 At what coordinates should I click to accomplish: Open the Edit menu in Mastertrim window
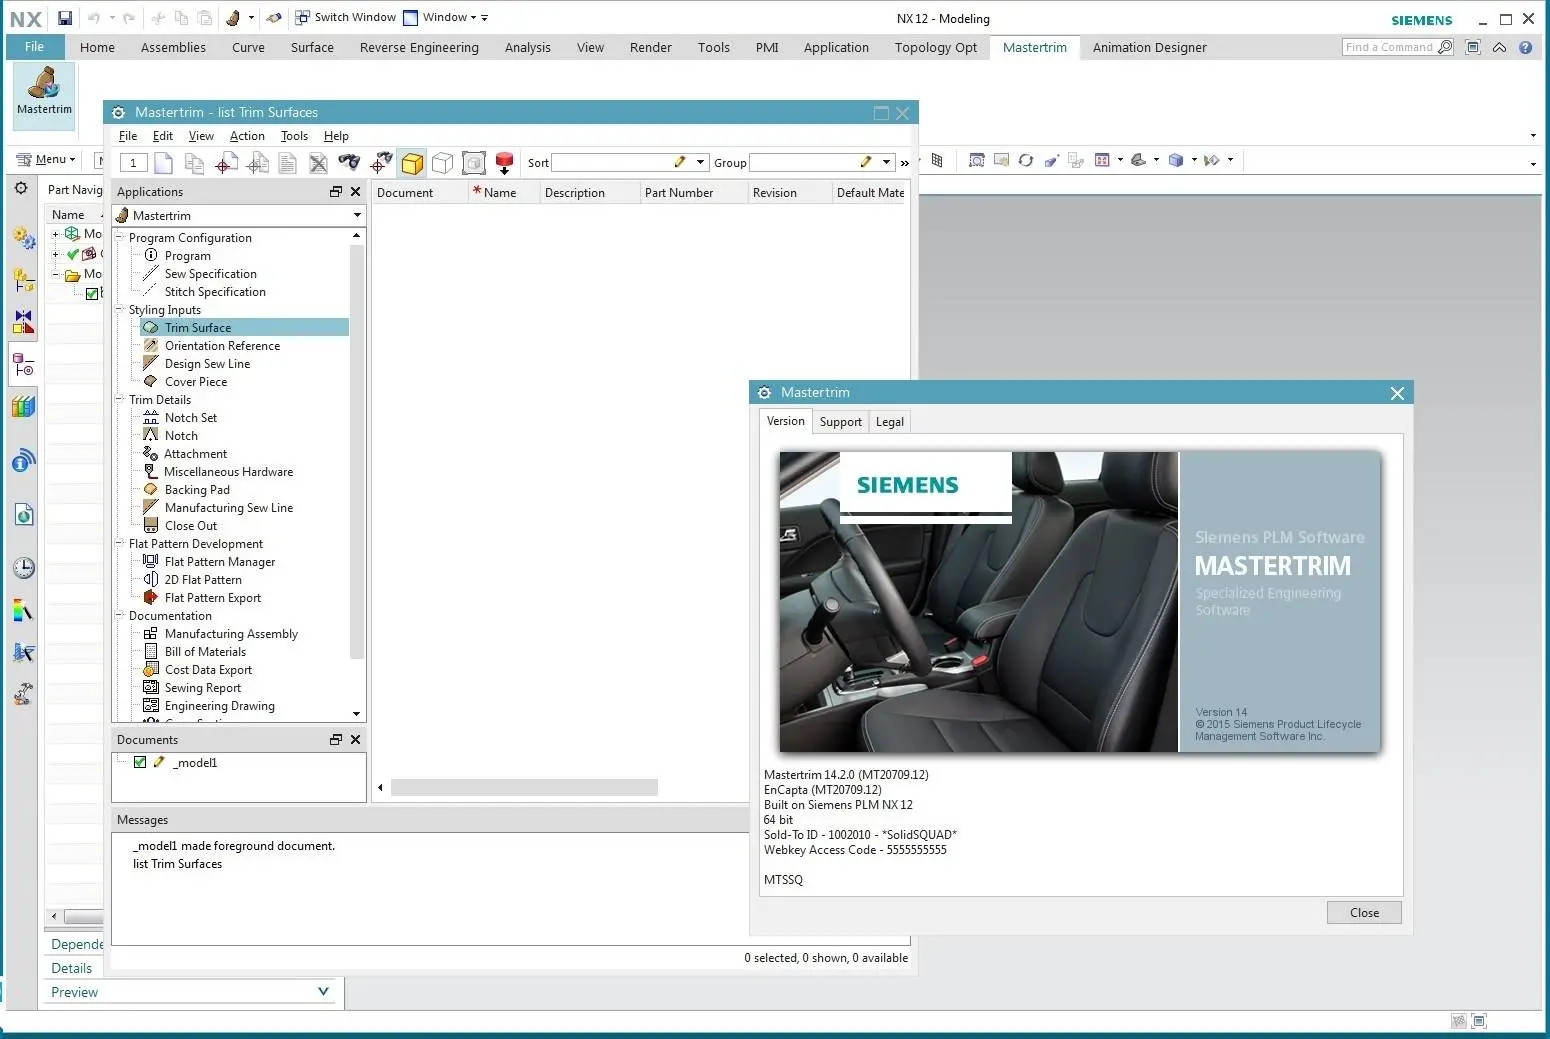[162, 136]
